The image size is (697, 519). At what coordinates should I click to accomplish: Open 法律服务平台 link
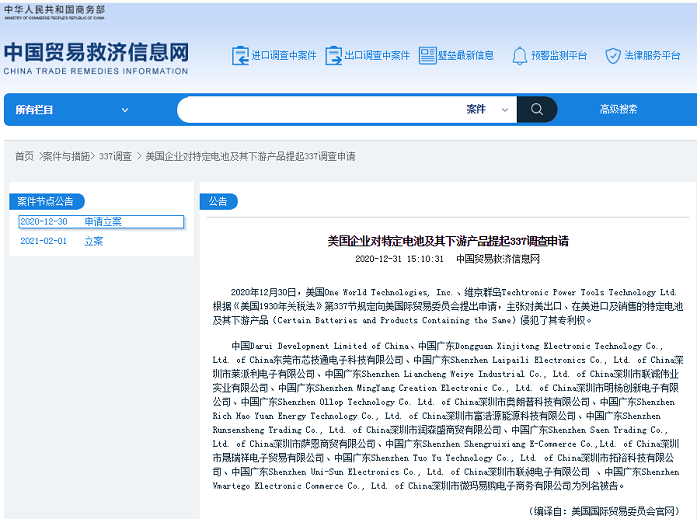652,56
